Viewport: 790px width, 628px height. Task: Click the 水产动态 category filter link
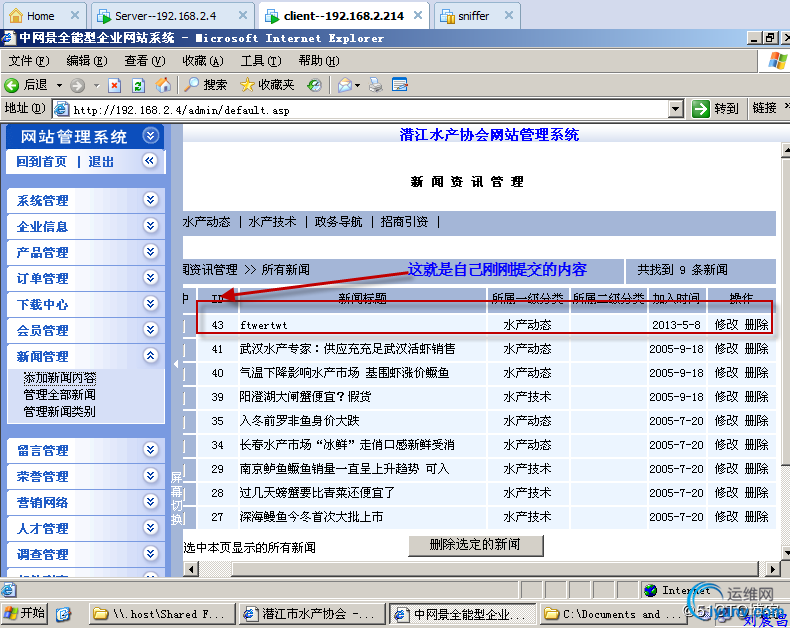(207, 222)
